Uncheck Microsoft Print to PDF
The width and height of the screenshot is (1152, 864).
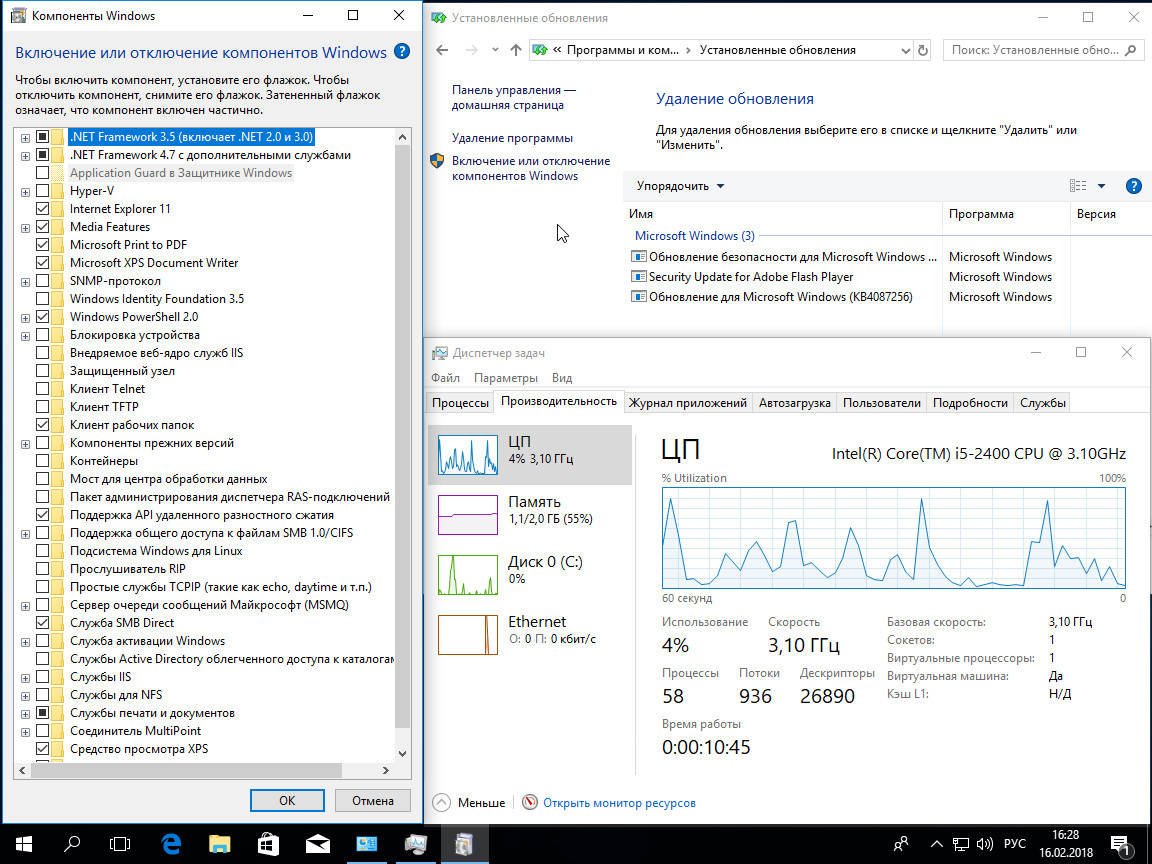[43, 245]
